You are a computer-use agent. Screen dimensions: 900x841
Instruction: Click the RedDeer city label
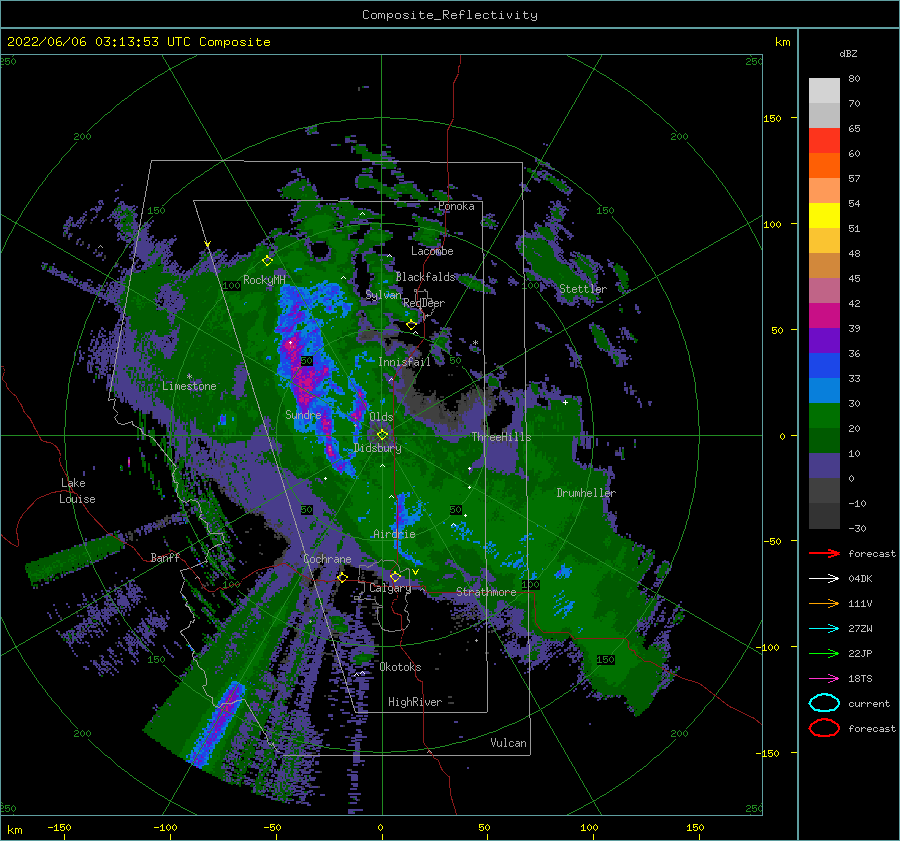pyautogui.click(x=424, y=303)
